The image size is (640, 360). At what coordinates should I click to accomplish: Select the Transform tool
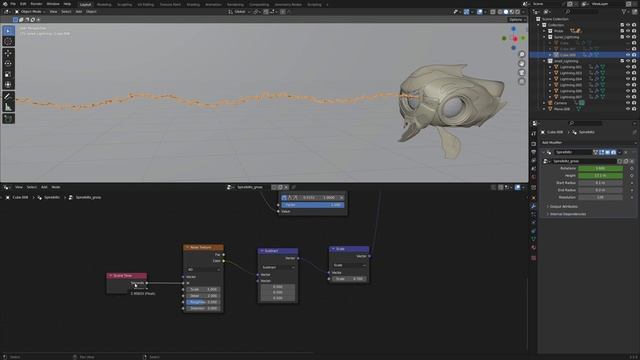pos(8,84)
